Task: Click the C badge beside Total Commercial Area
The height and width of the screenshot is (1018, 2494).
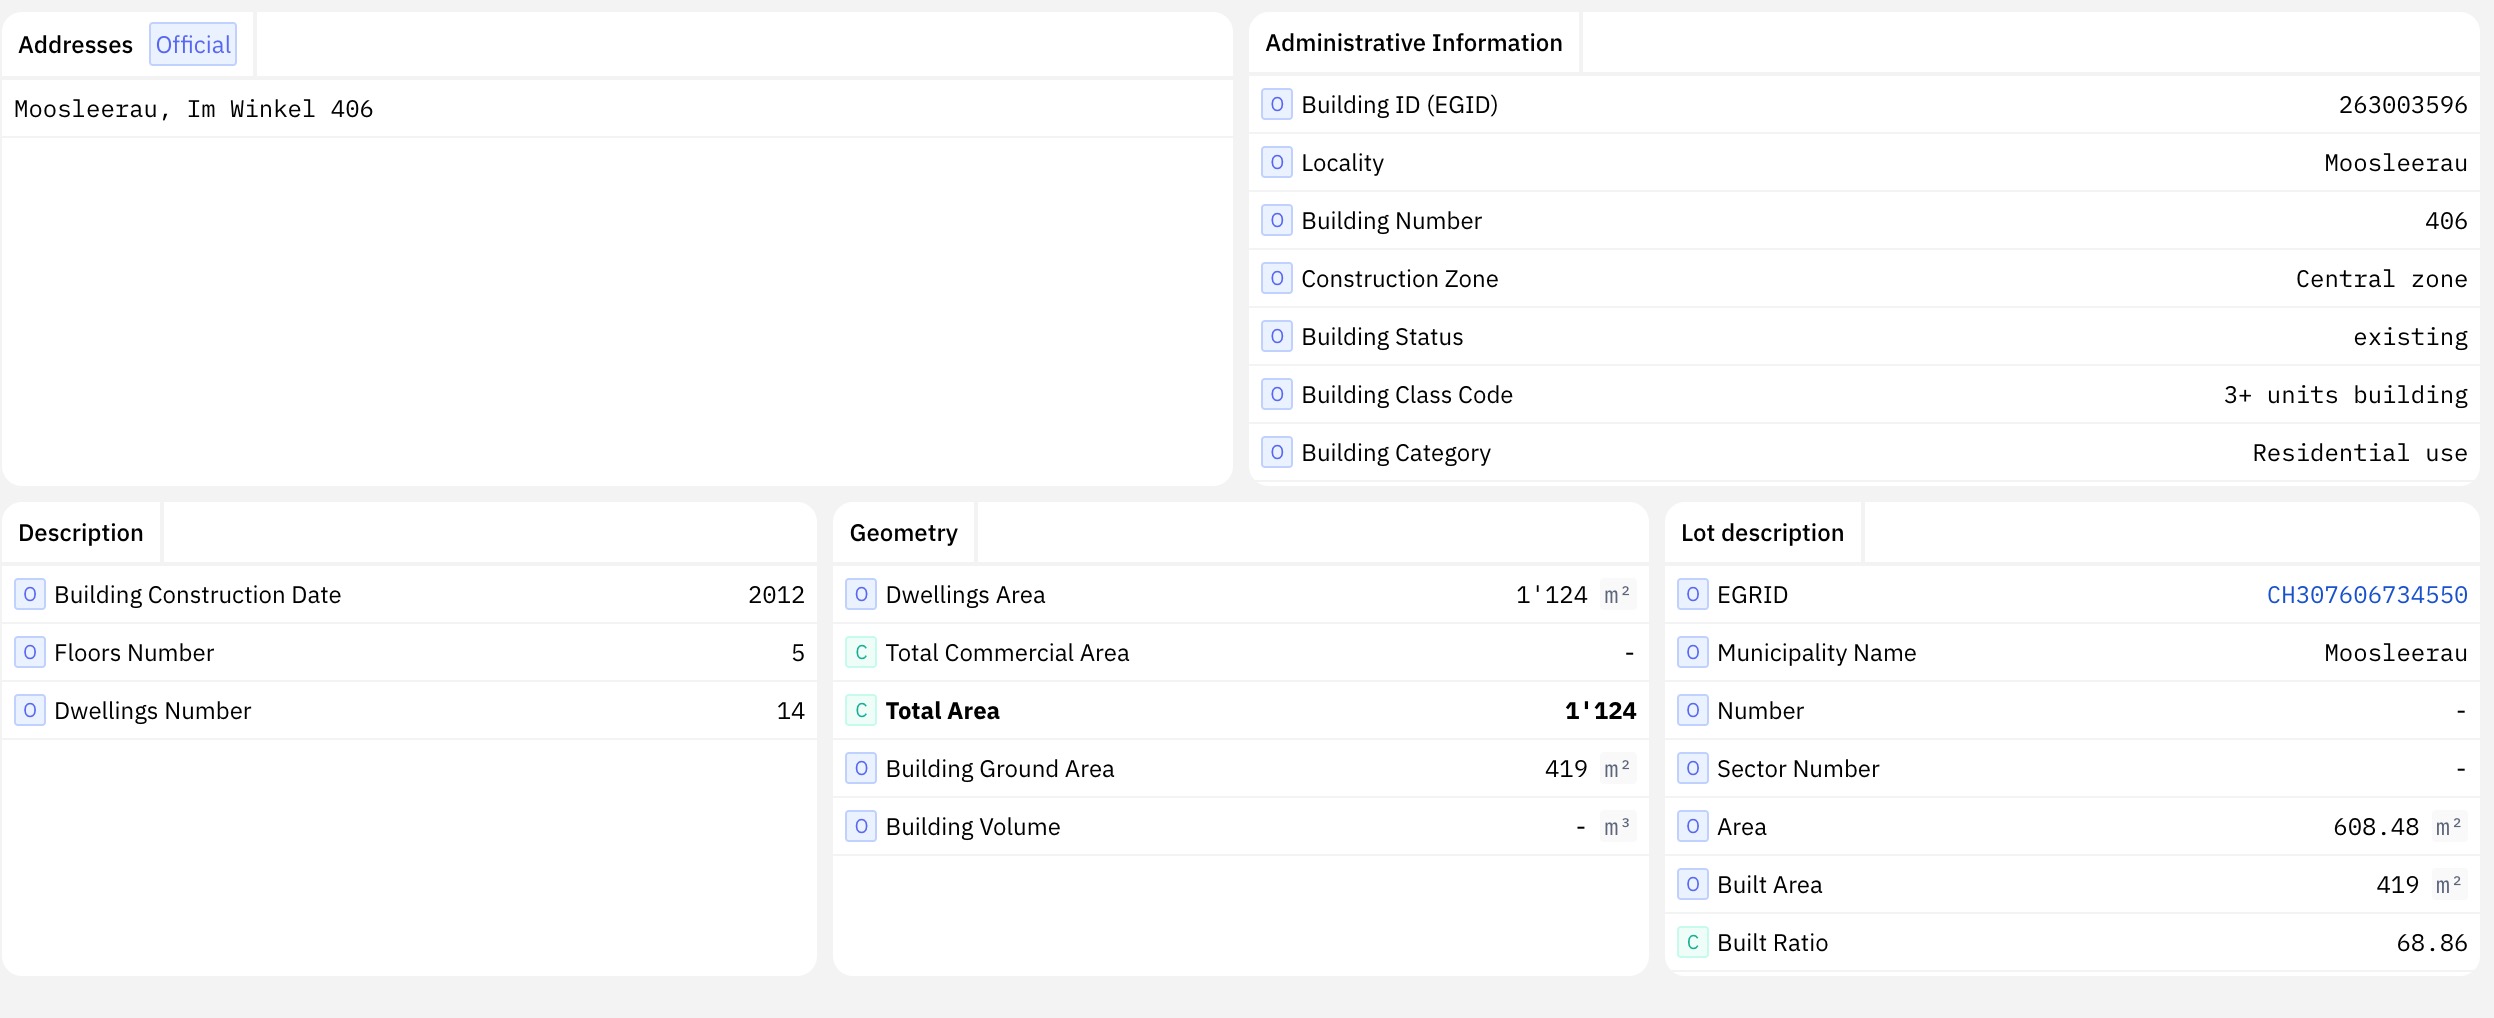Action: click(861, 652)
